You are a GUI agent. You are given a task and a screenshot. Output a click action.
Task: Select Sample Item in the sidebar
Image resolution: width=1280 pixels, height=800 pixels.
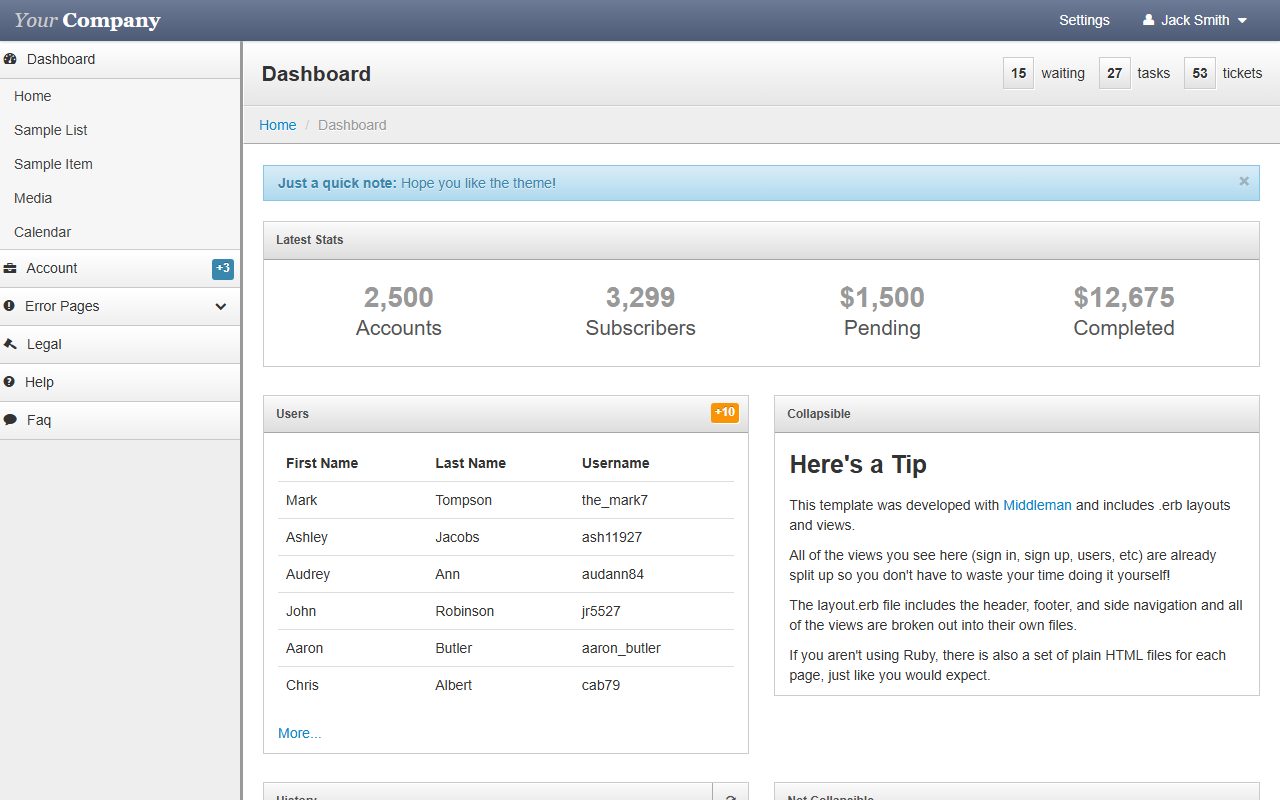click(53, 164)
